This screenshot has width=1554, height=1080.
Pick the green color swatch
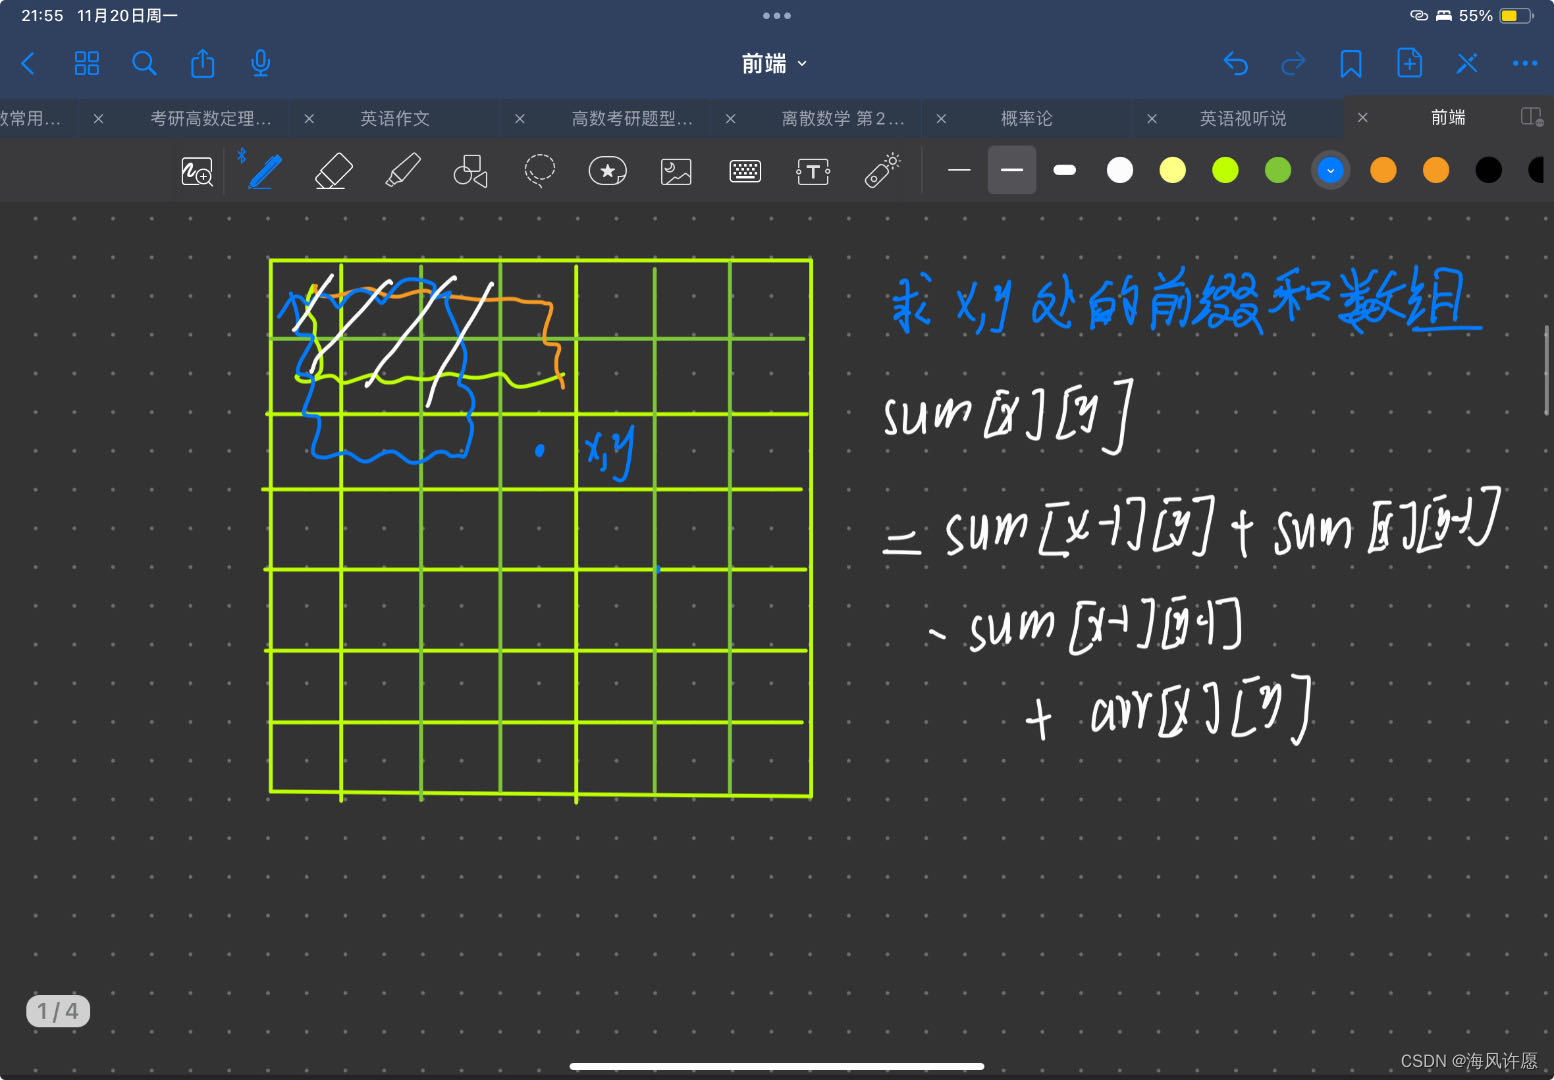click(1278, 171)
